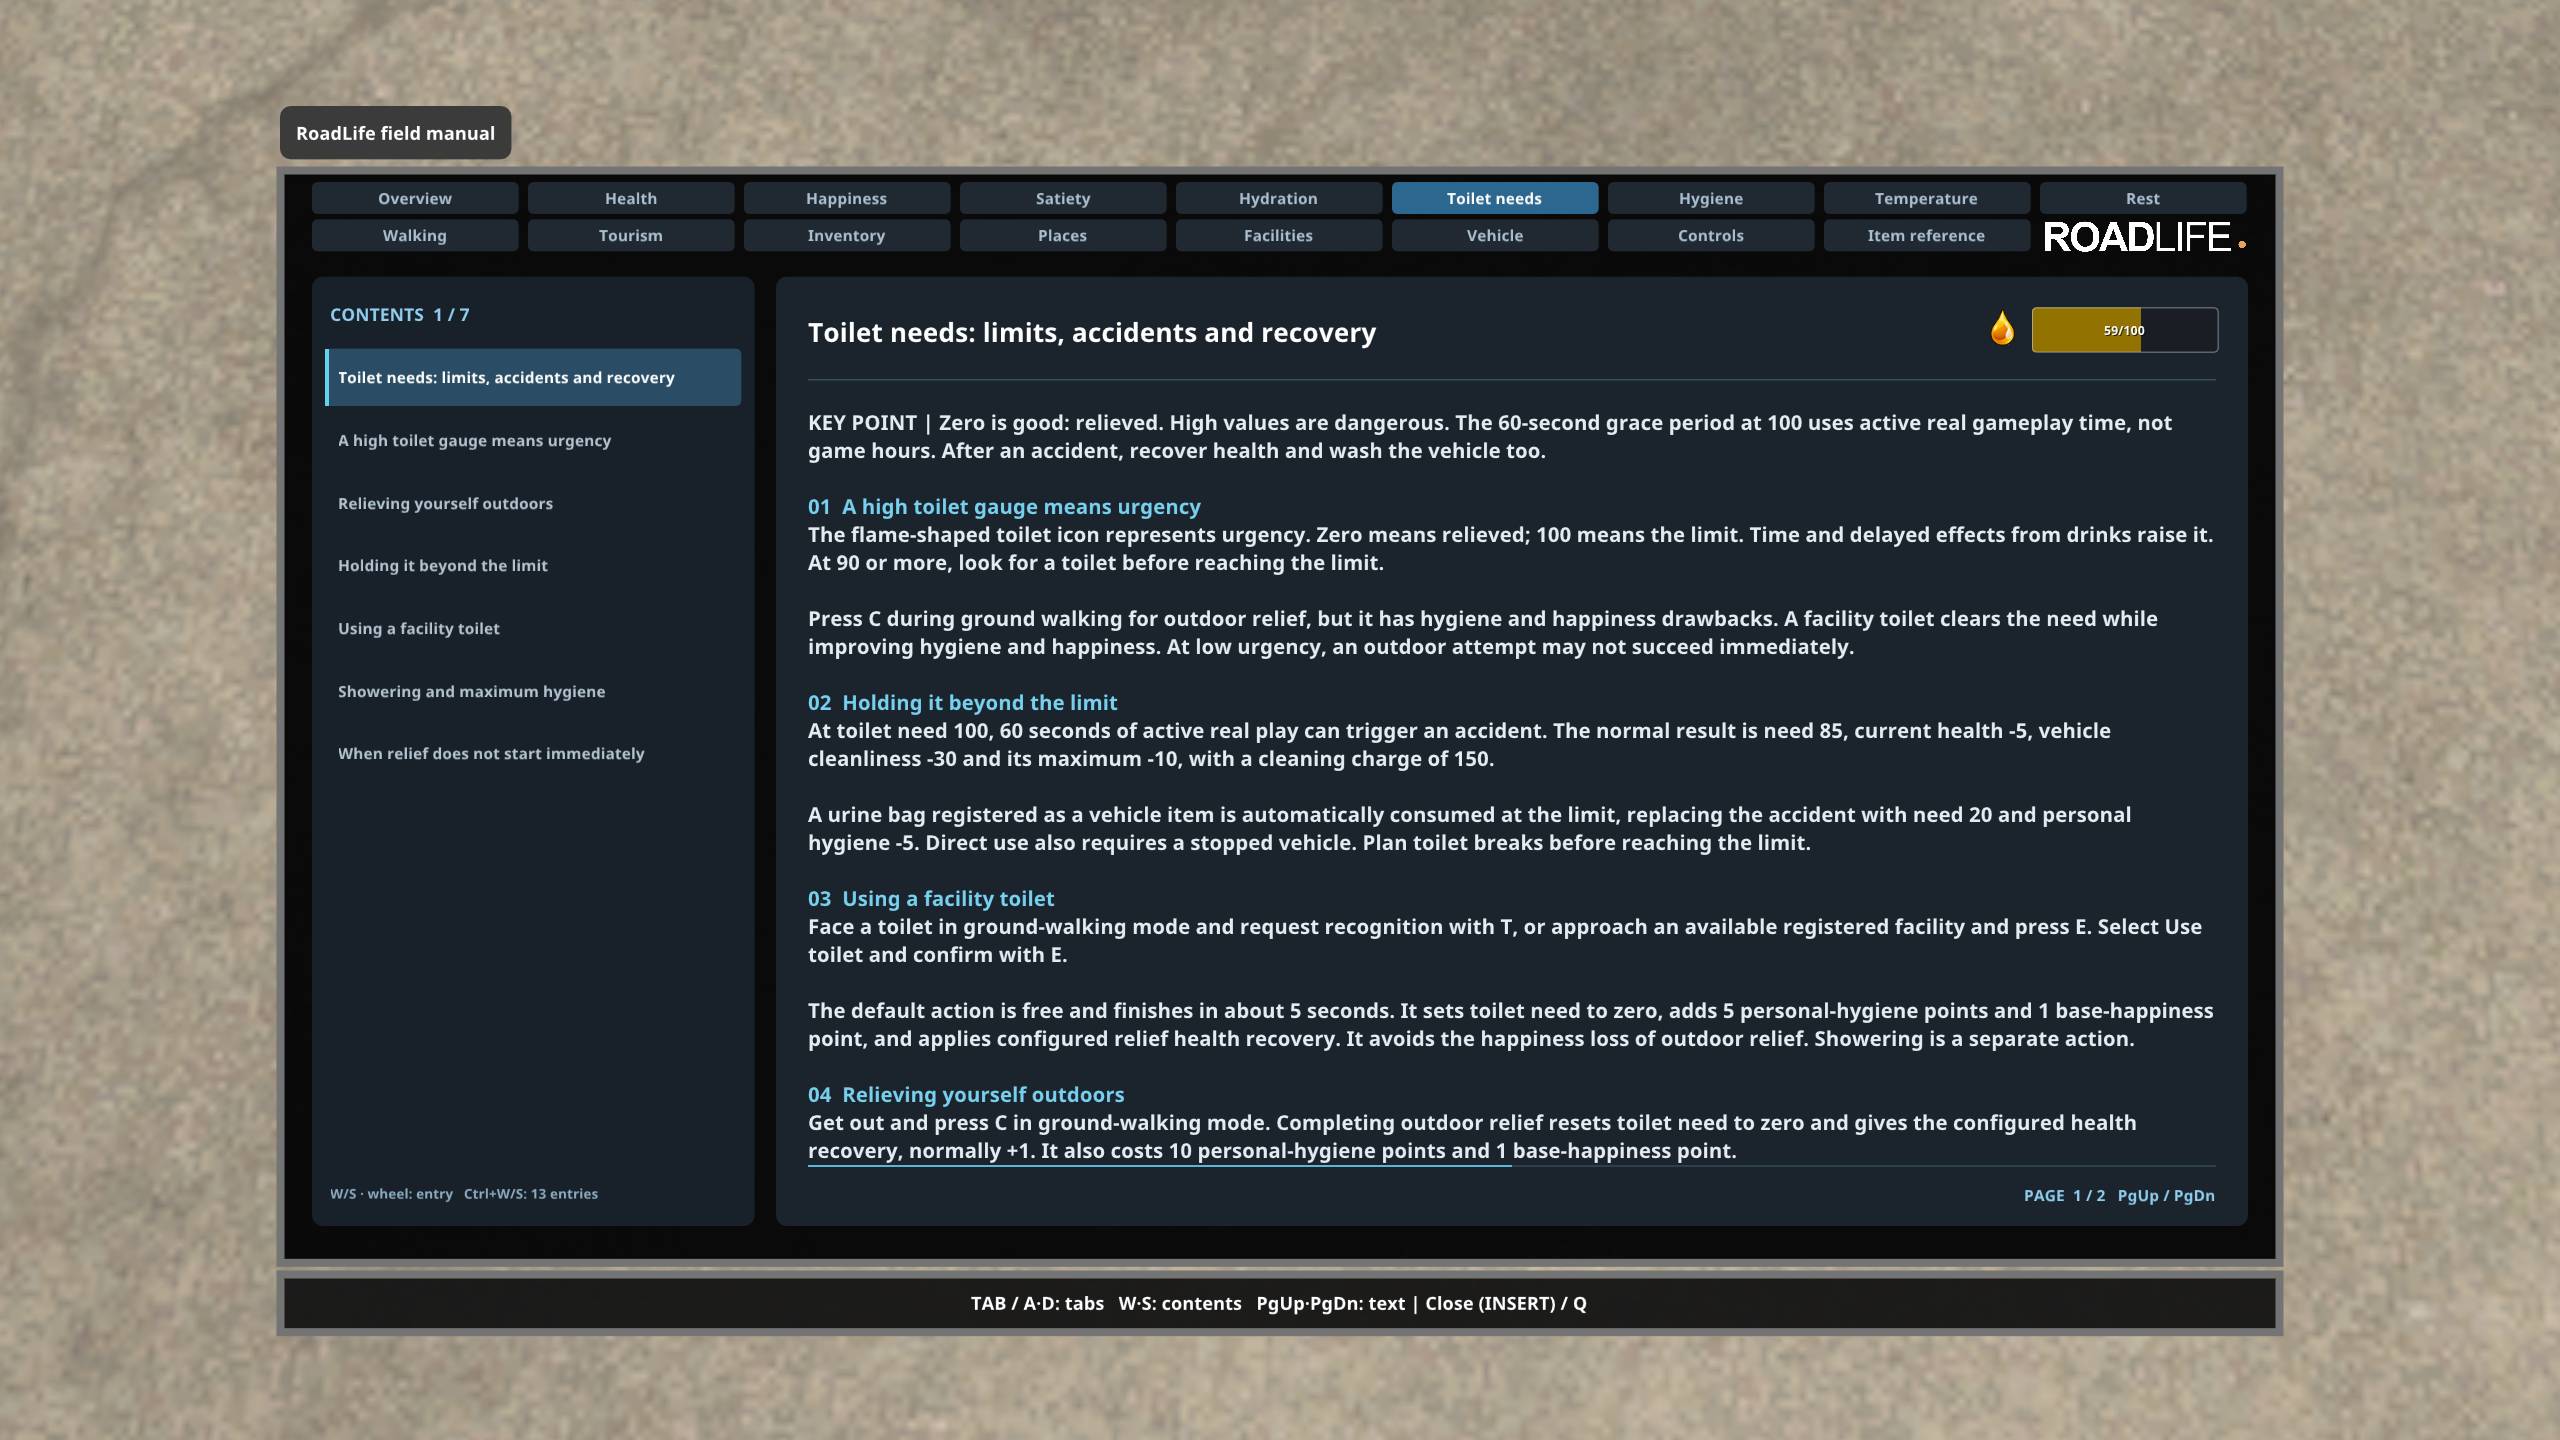Select the Toilet needs tab
The height and width of the screenshot is (1440, 2560).
[1495, 198]
